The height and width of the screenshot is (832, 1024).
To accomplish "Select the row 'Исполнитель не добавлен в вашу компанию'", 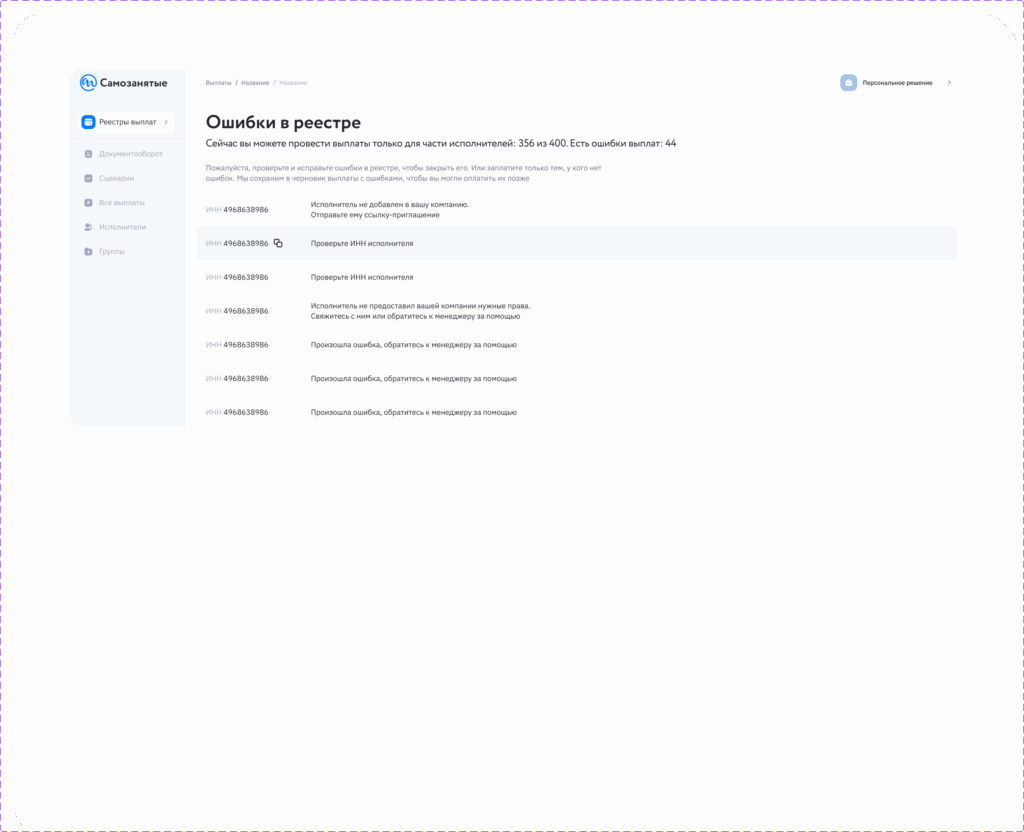I will click(389, 209).
